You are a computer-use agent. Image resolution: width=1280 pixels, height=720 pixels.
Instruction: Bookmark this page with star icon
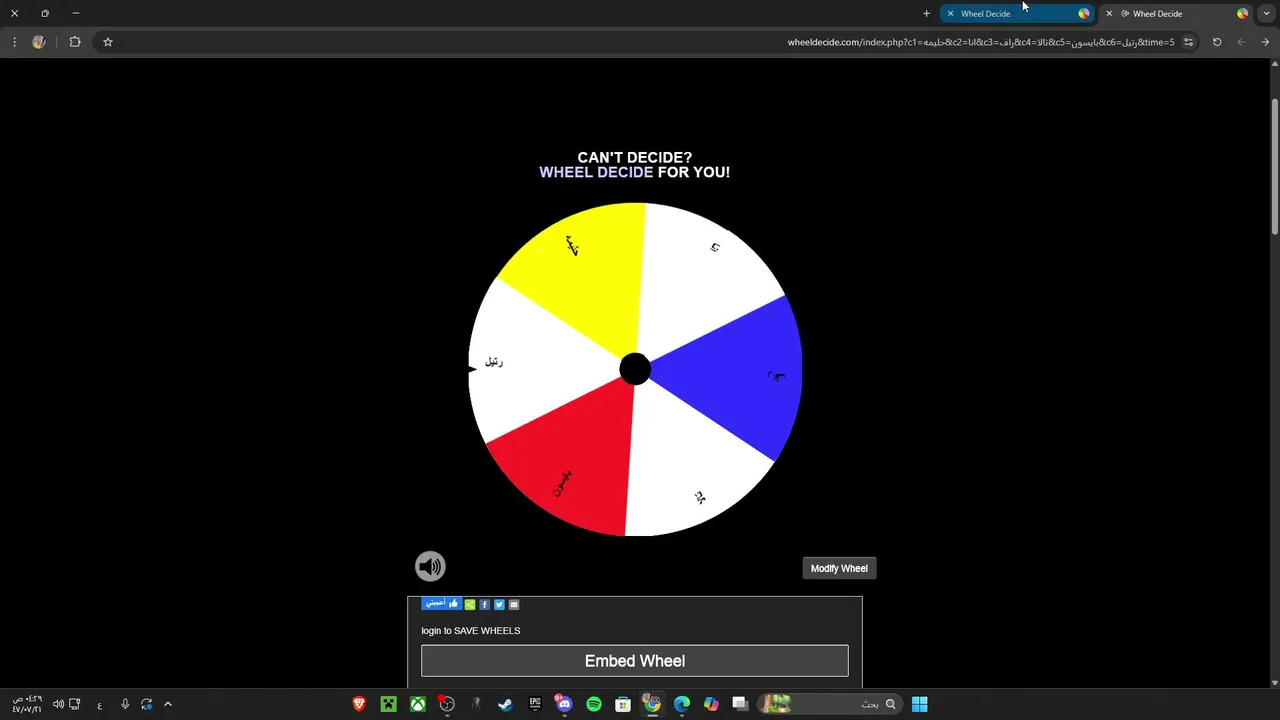coord(108,42)
